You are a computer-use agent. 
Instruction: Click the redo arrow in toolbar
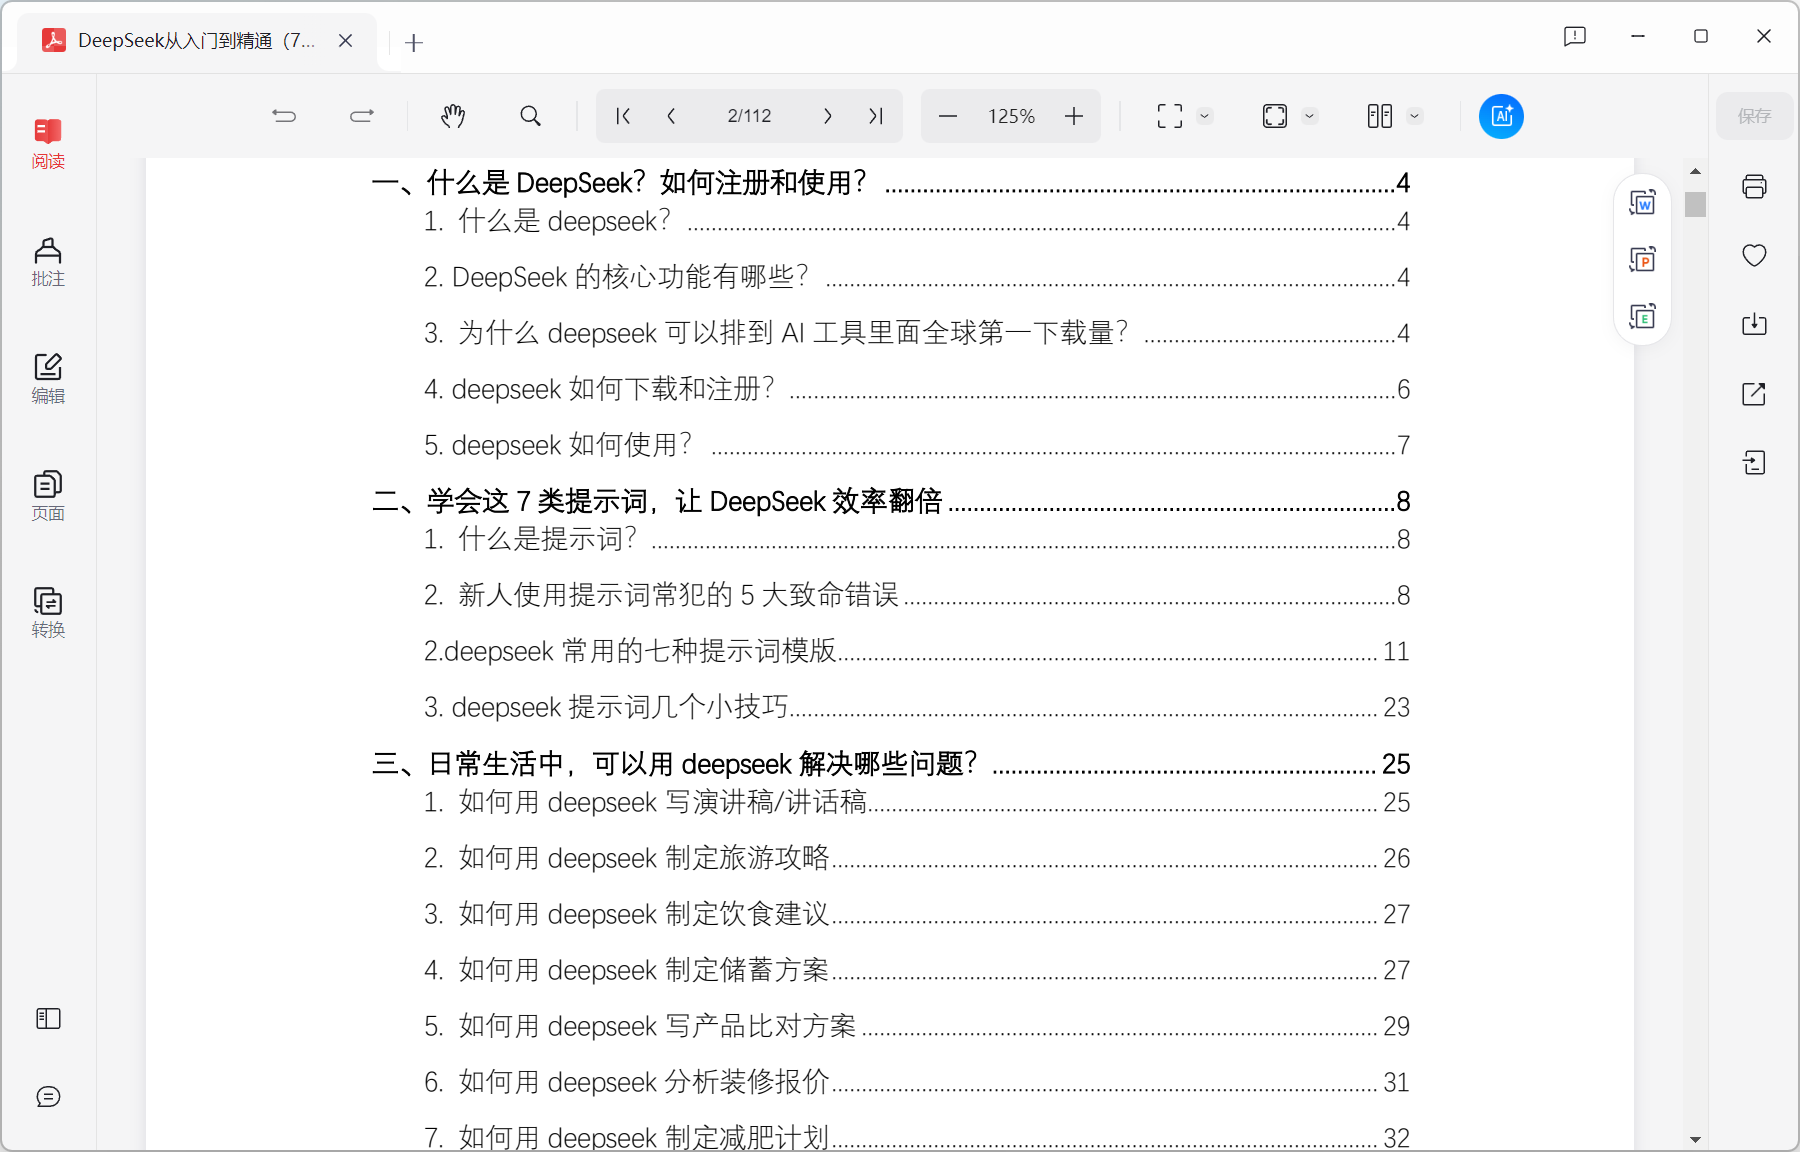[x=362, y=116]
